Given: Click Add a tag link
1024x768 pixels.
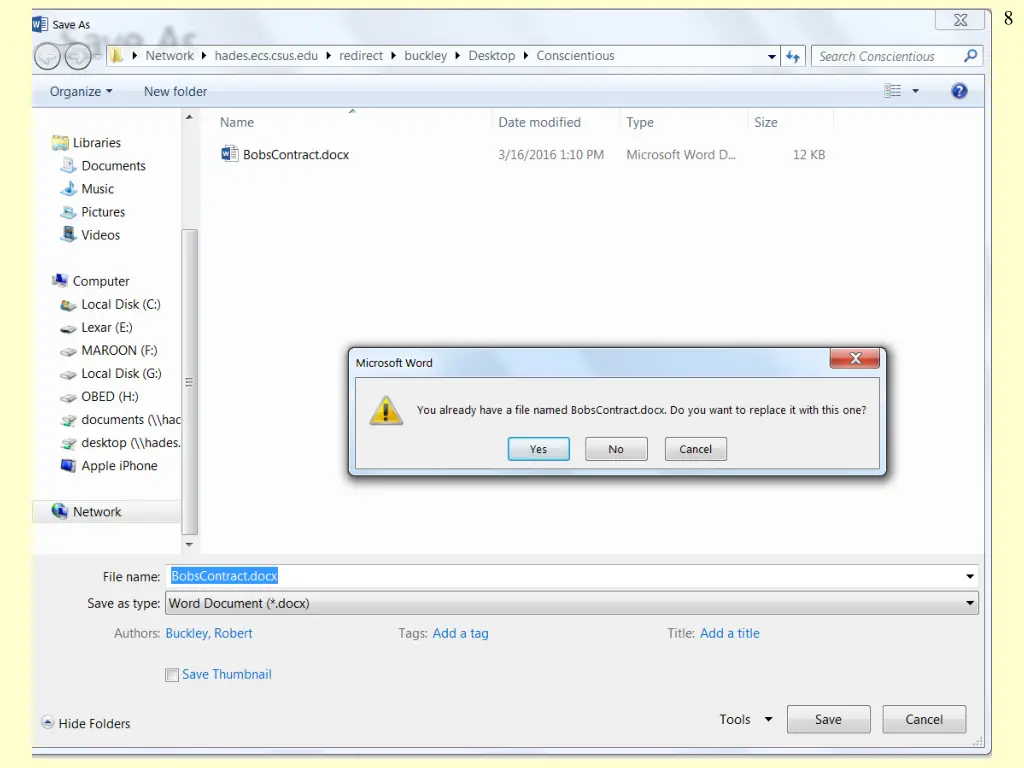Looking at the screenshot, I should pos(460,633).
